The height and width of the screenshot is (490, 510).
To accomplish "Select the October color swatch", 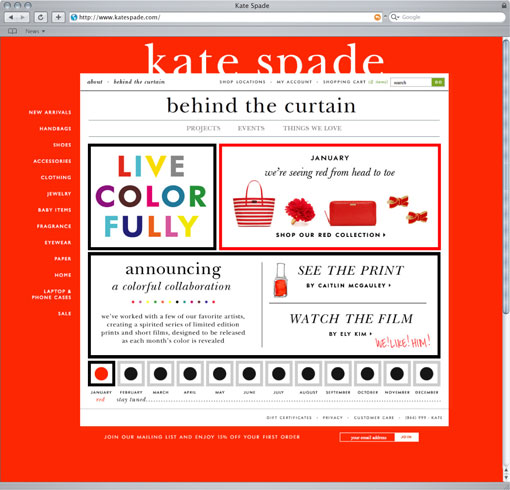I will click(x=367, y=374).
